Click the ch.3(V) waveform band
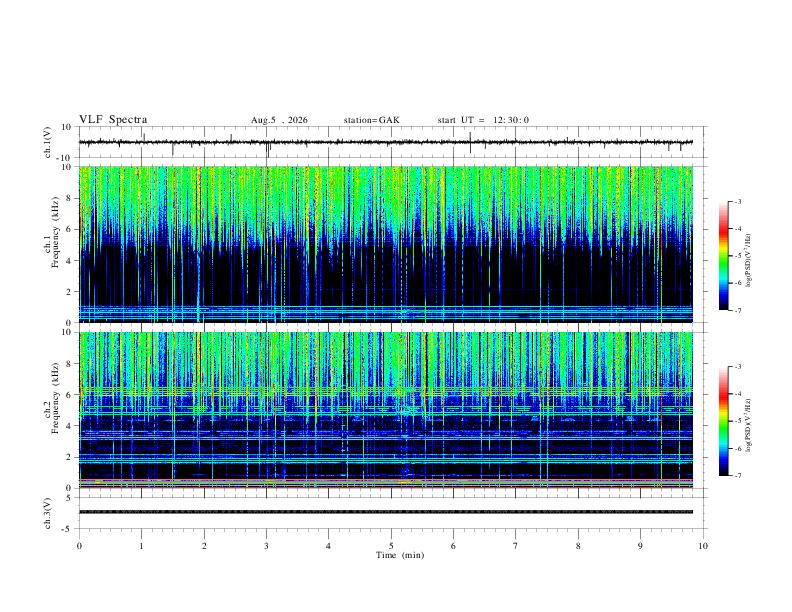Viewport: 792px width, 612px height. coord(386,512)
